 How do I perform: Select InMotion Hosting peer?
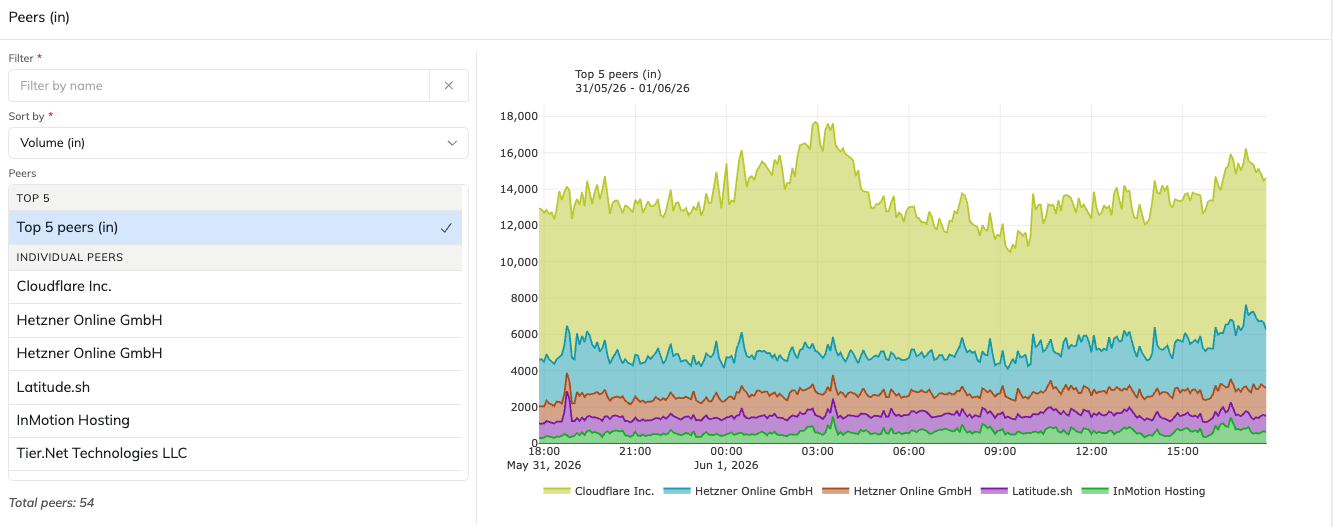tap(235, 420)
